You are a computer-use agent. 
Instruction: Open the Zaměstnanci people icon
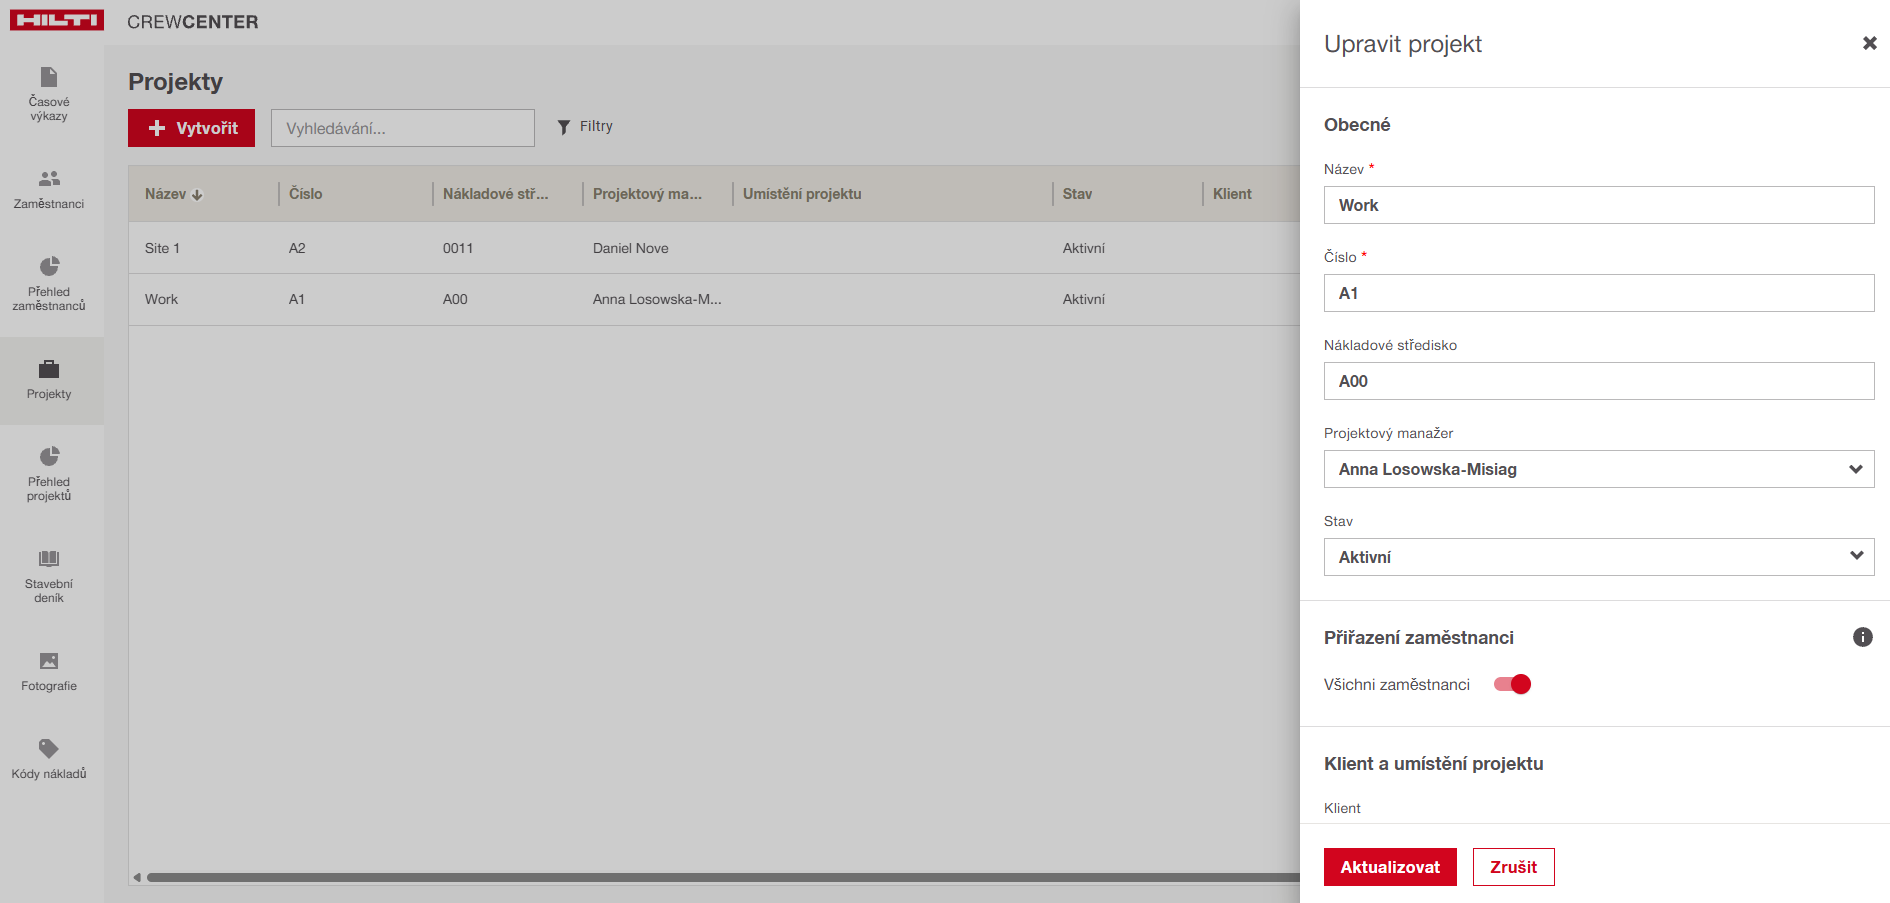49,179
